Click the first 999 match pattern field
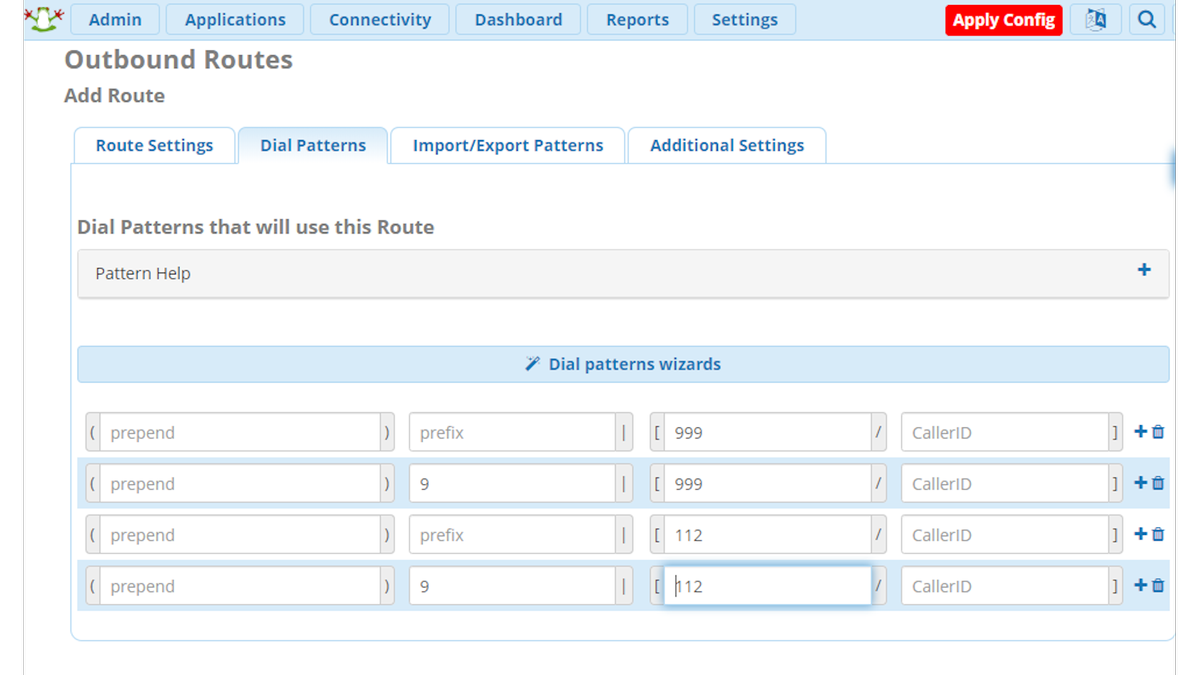 pyautogui.click(x=768, y=431)
